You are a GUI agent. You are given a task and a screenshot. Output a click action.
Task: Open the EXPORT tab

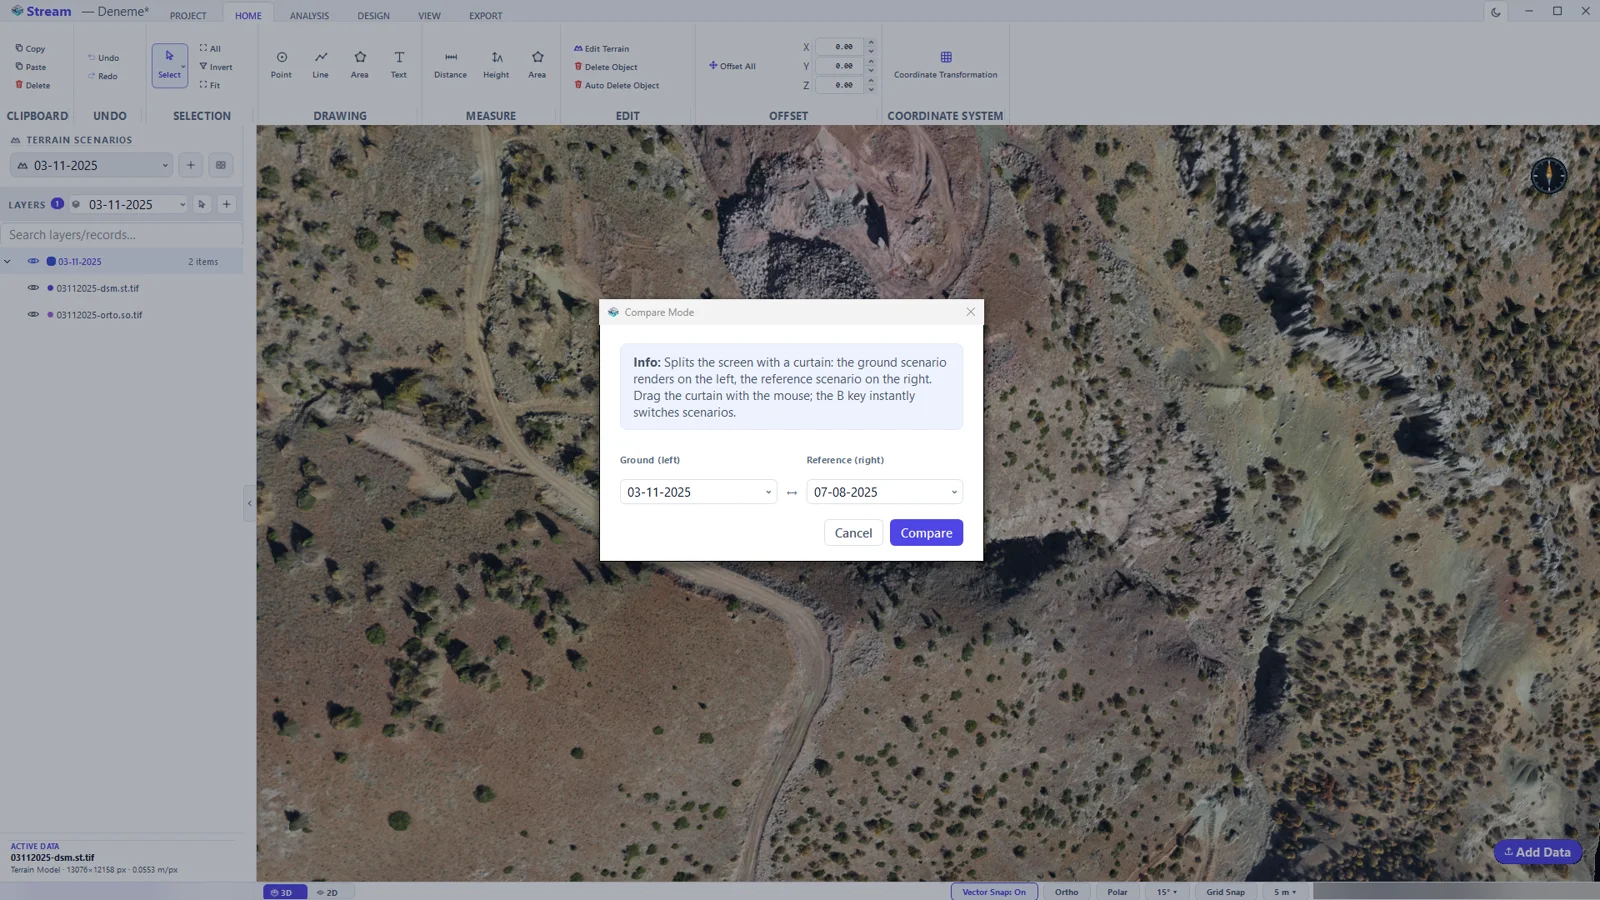coord(485,16)
